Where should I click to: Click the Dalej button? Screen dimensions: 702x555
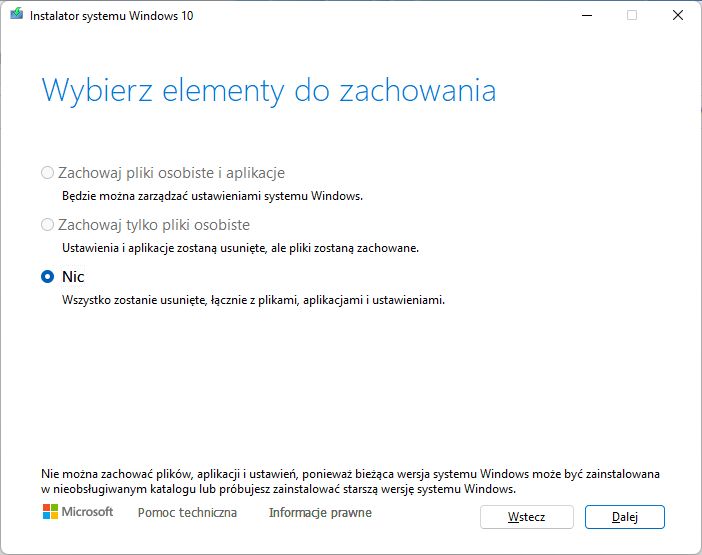(x=625, y=517)
